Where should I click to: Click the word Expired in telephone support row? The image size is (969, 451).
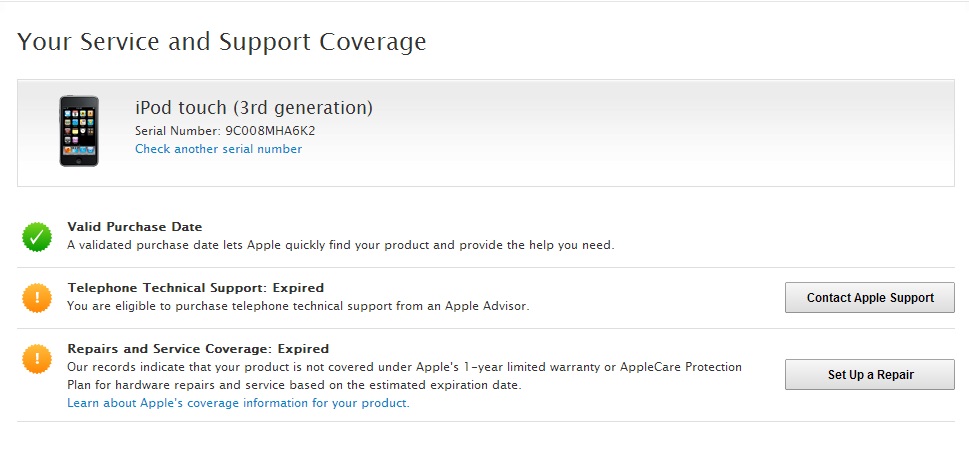coord(298,288)
